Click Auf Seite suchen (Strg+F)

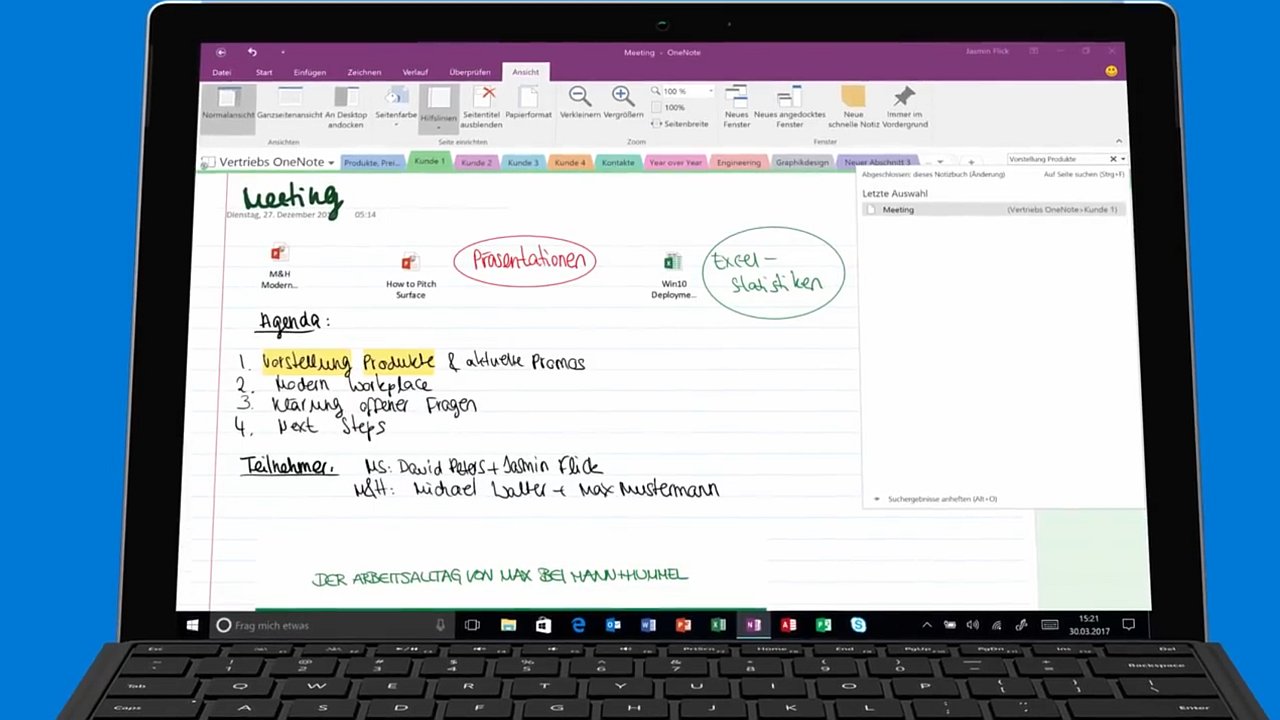coord(1084,174)
